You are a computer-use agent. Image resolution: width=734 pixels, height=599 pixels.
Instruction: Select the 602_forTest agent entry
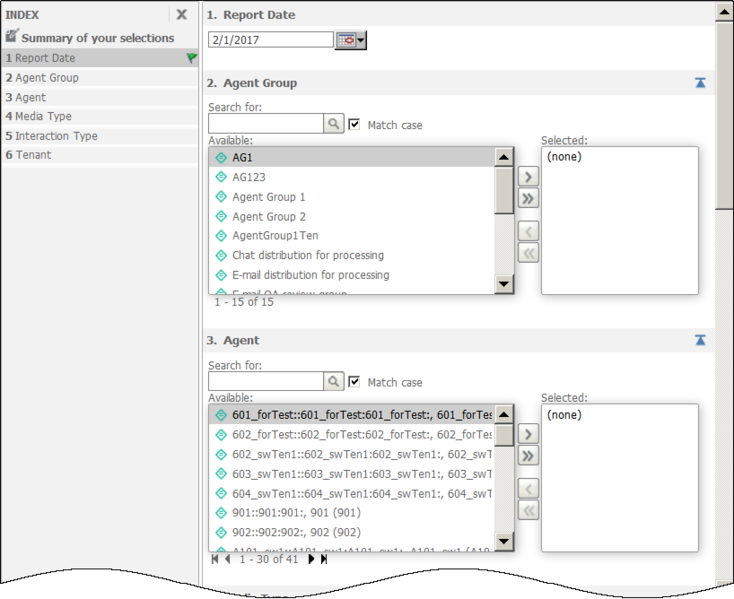point(352,434)
